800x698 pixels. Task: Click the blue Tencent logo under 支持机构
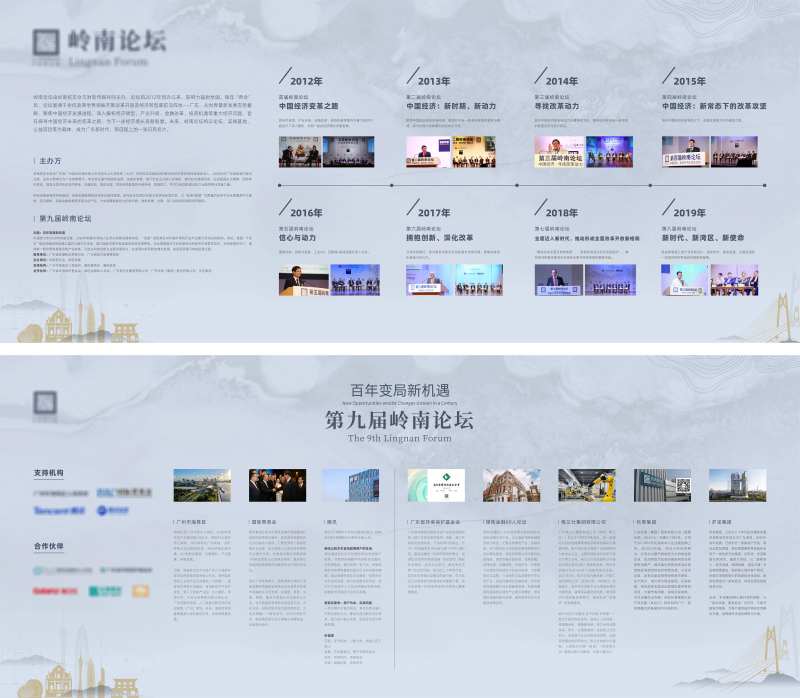click(x=57, y=510)
